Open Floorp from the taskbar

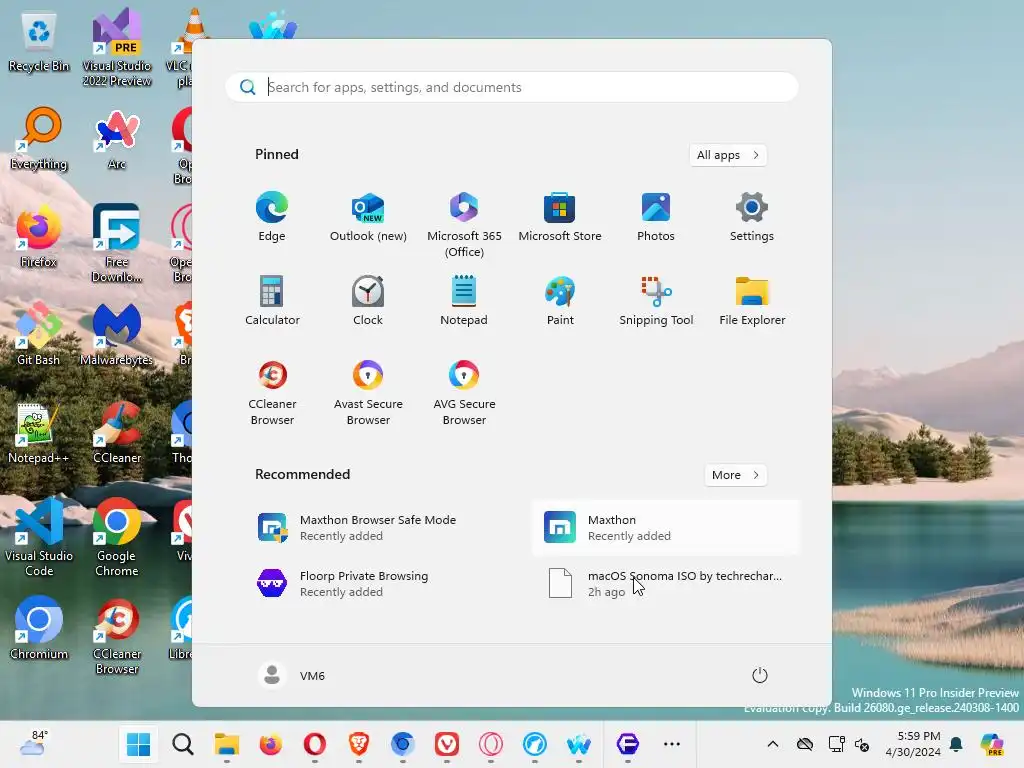(x=628, y=744)
